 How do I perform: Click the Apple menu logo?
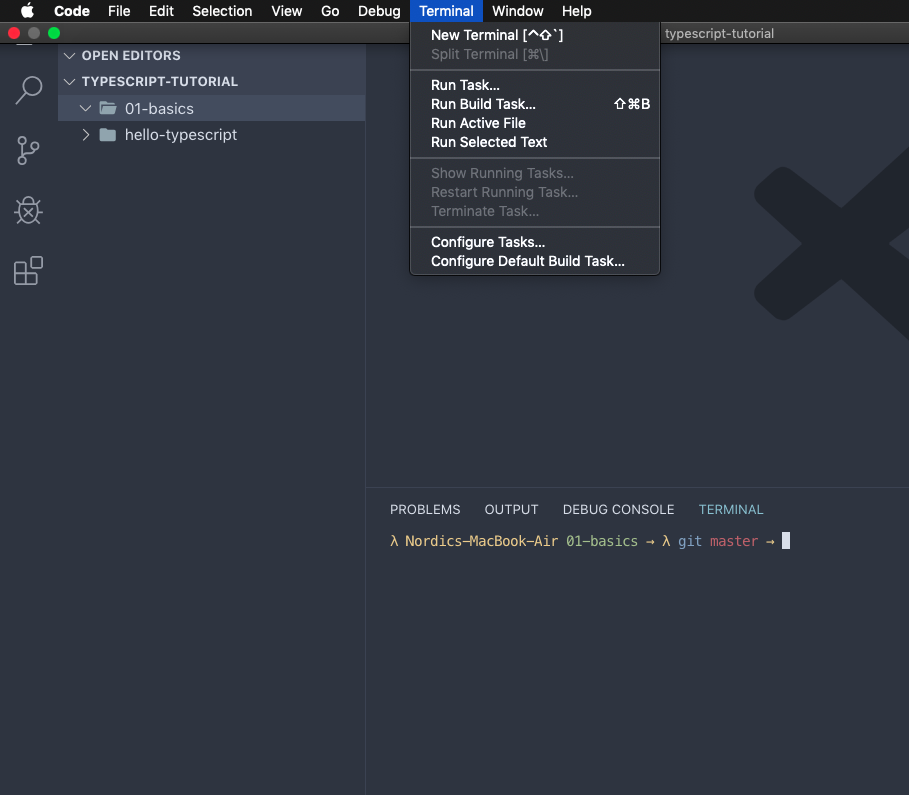pos(27,11)
